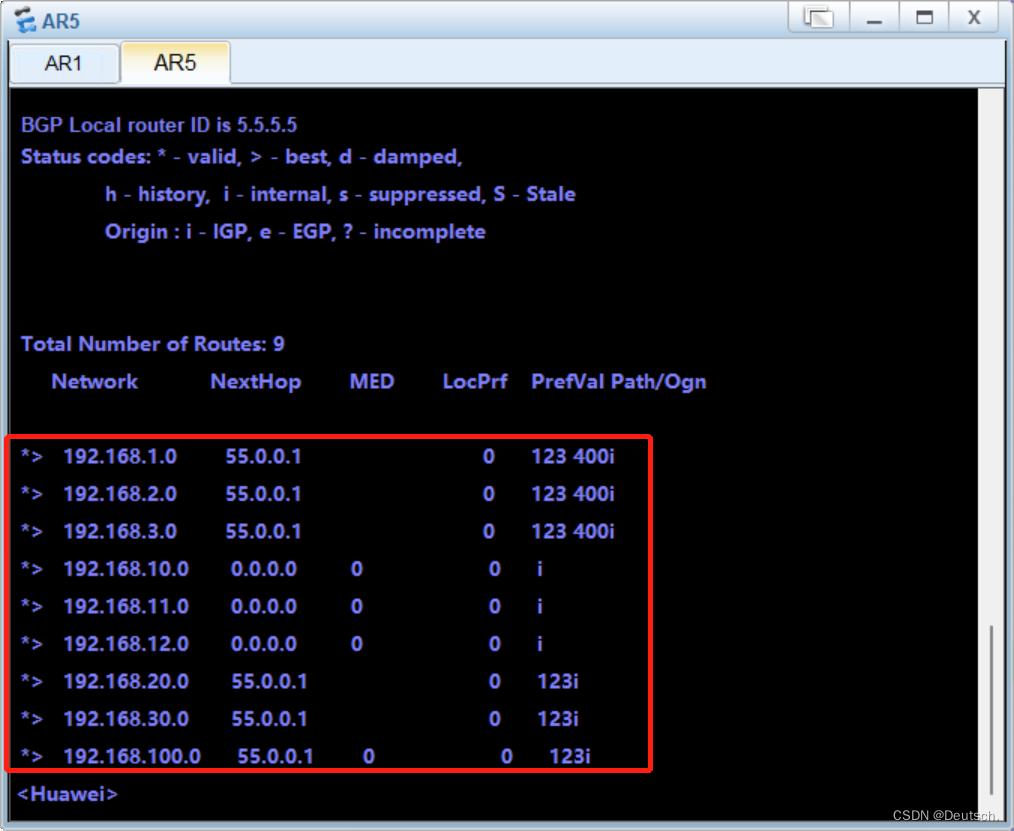The height and width of the screenshot is (831, 1014).
Task: Click next hop 0.0.0.0 of 192.168.10.0
Action: tap(264, 569)
